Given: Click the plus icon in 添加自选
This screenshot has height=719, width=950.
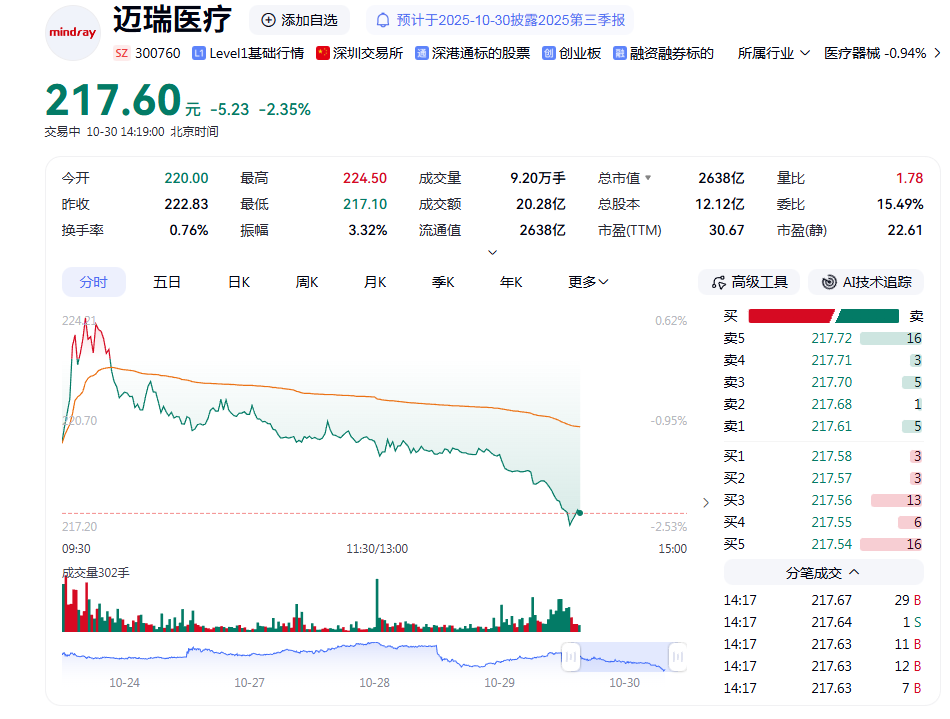Looking at the screenshot, I should click(x=268, y=20).
